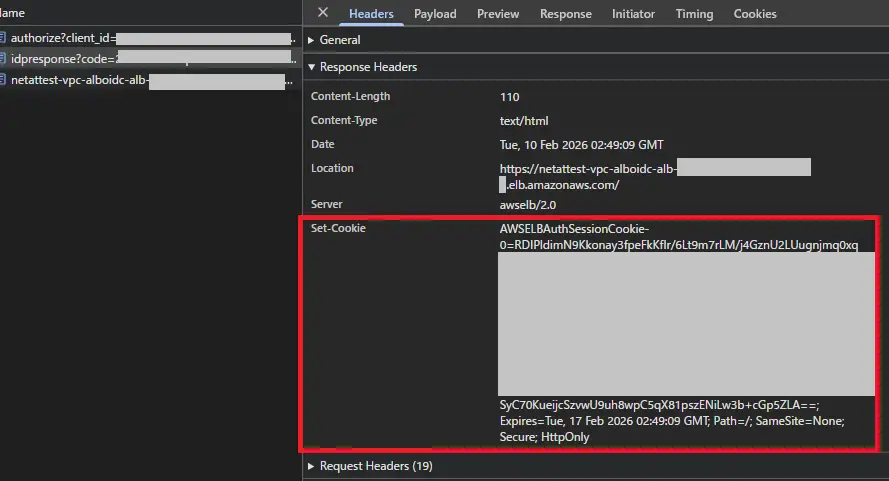Click the document icon beside the idpresponse request

pyautogui.click(x=3, y=60)
